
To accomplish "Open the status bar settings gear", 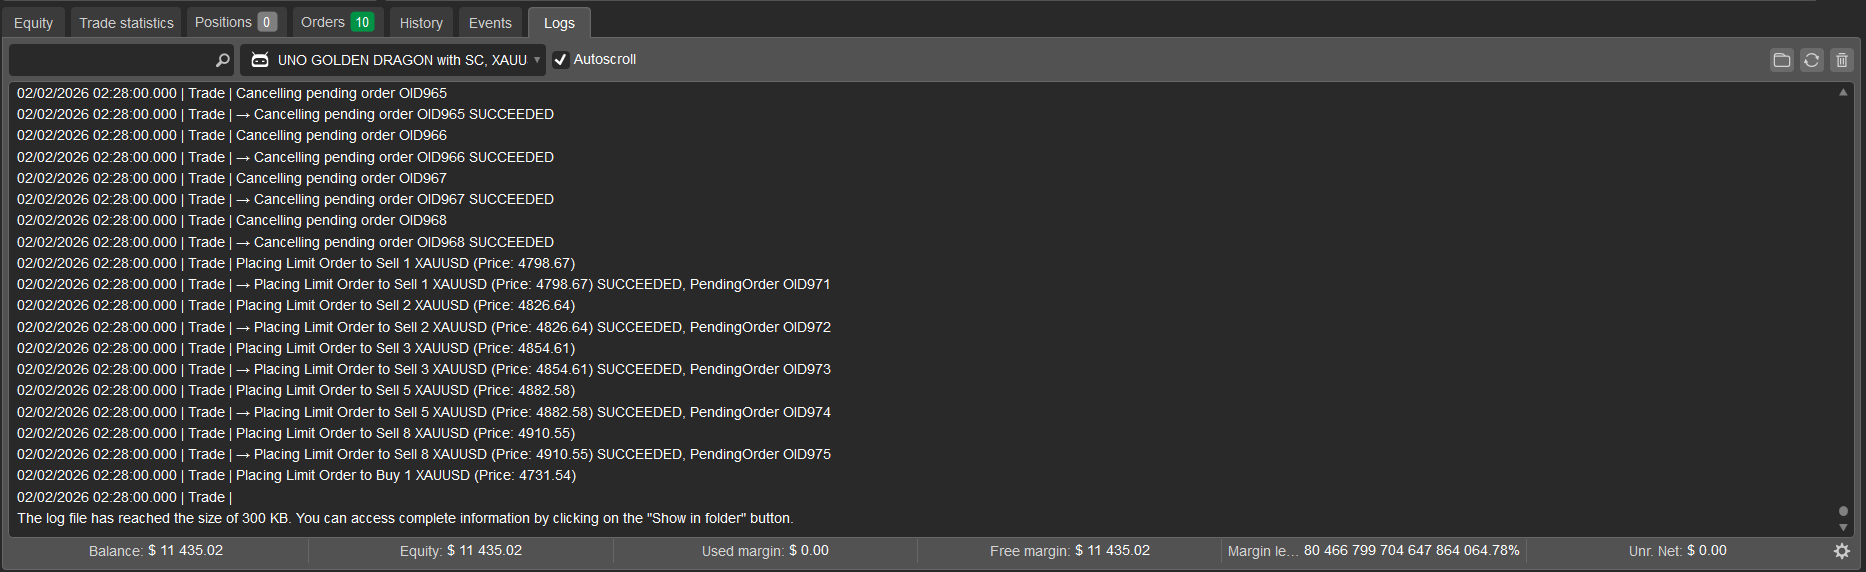I will click(x=1842, y=551).
